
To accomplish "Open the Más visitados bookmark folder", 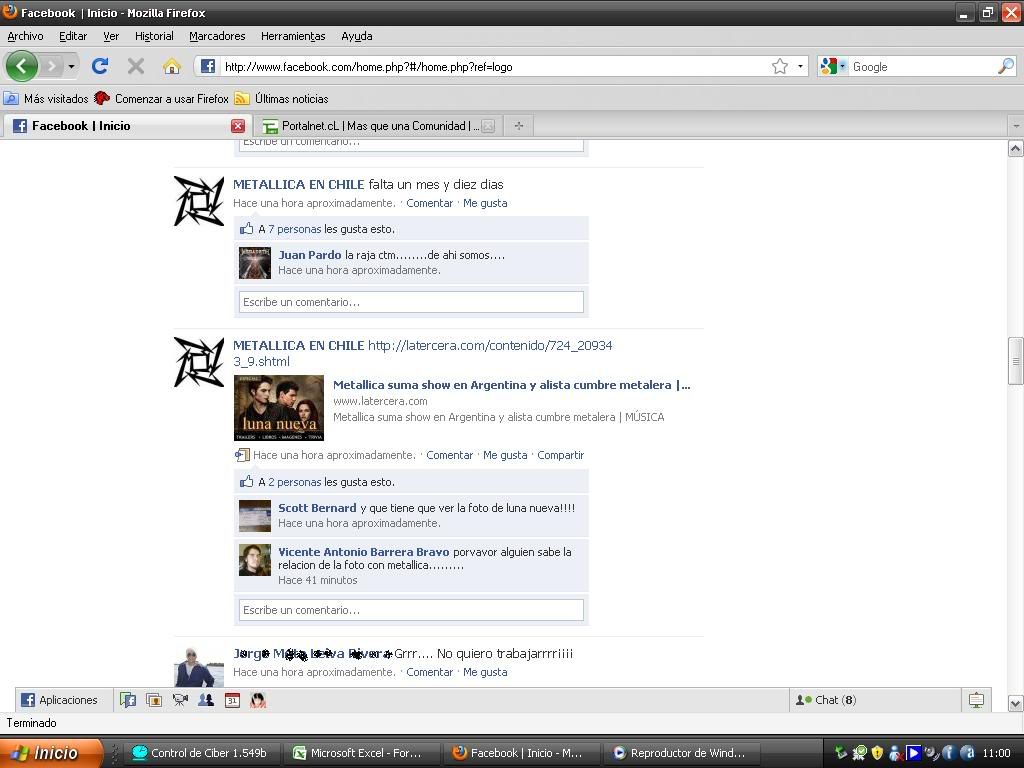I will pos(46,99).
